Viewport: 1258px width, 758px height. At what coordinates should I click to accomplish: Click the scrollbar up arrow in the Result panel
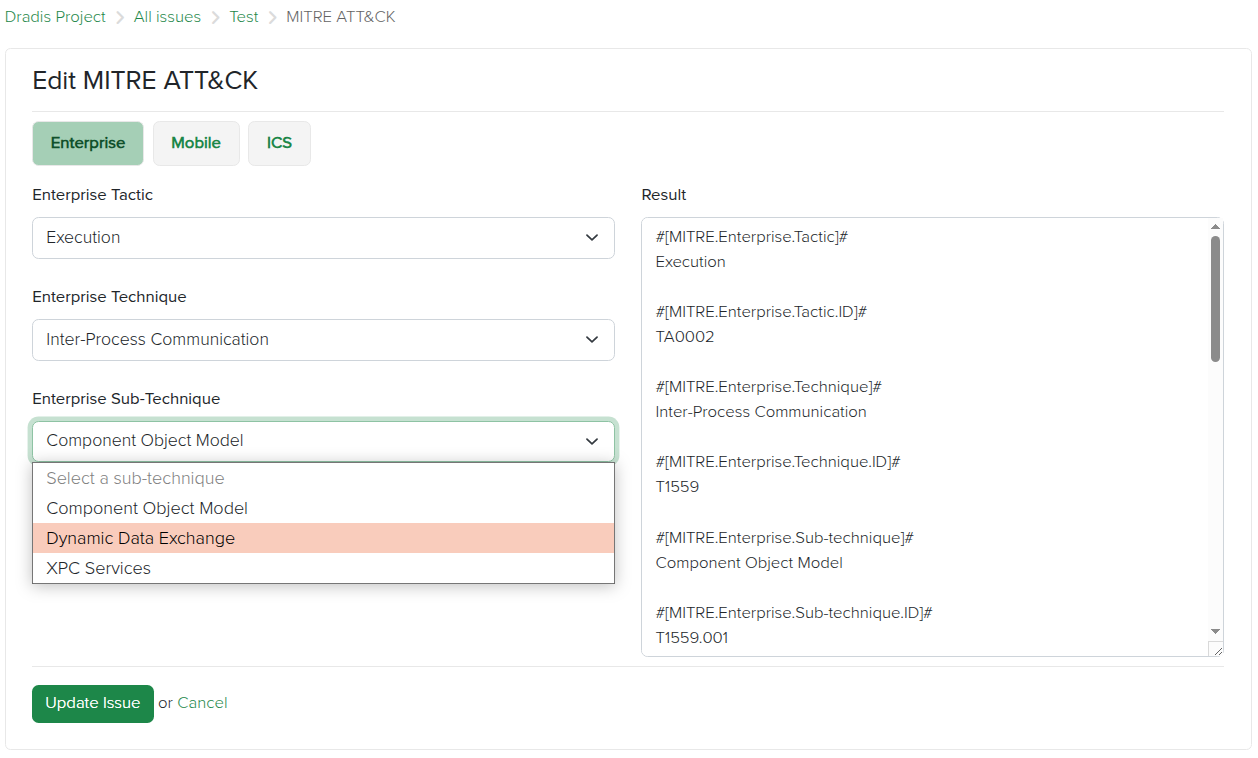coord(1215,225)
